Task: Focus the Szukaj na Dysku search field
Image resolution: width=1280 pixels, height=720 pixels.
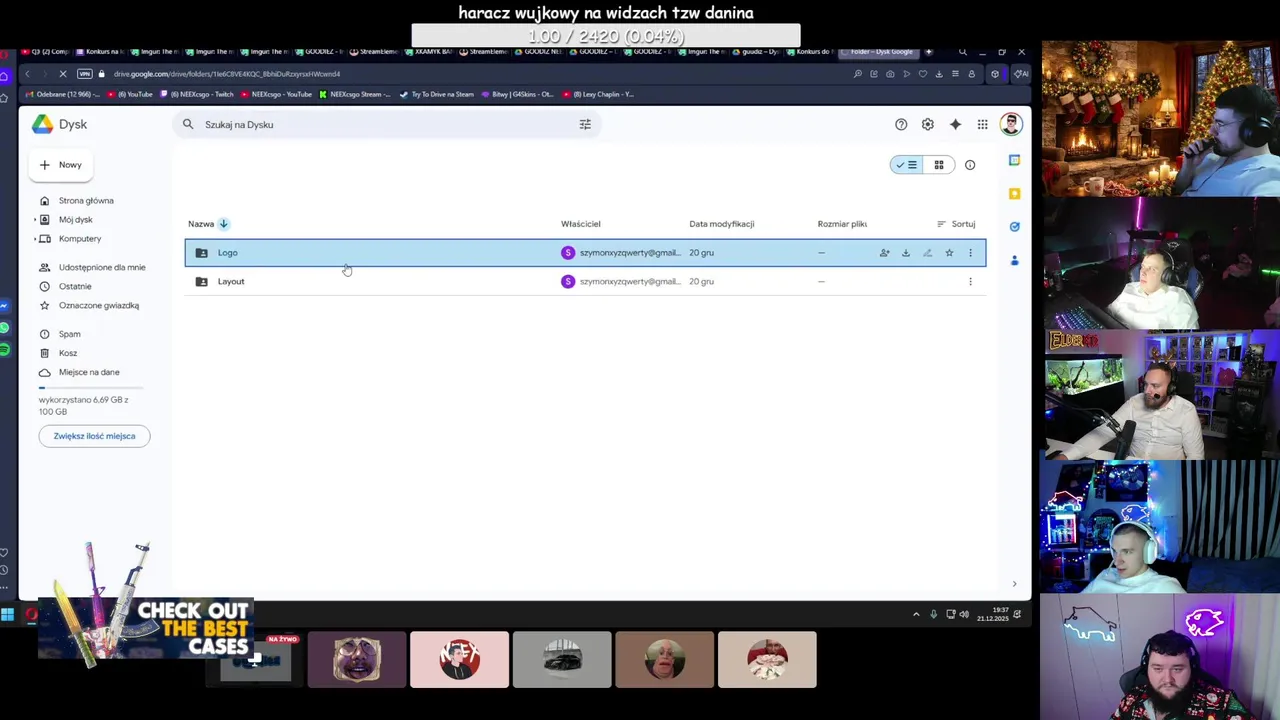Action: click(x=385, y=124)
